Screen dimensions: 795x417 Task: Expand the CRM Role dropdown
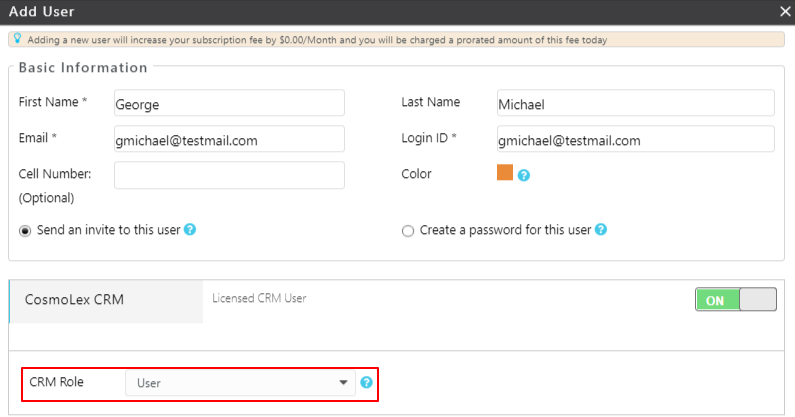pyautogui.click(x=240, y=383)
